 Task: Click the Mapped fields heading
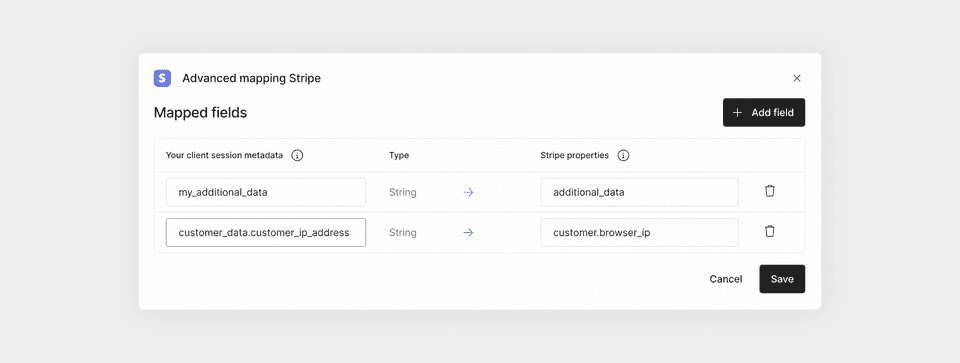200,113
